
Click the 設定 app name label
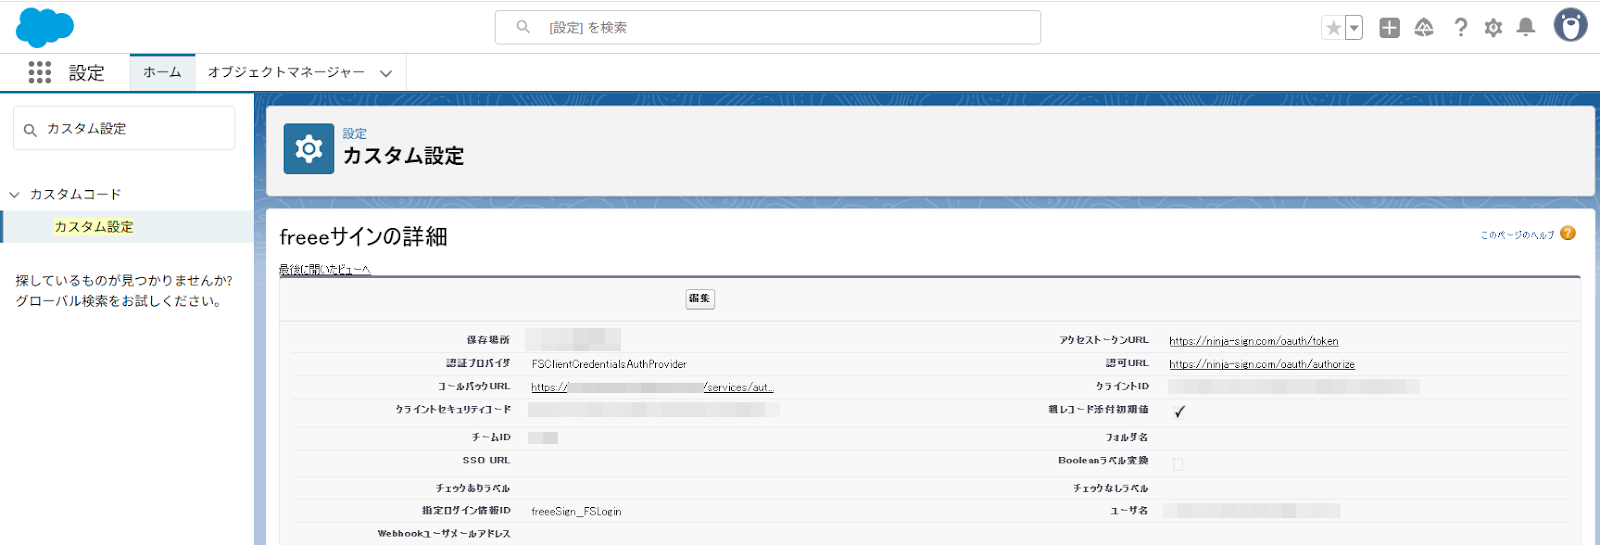point(86,73)
